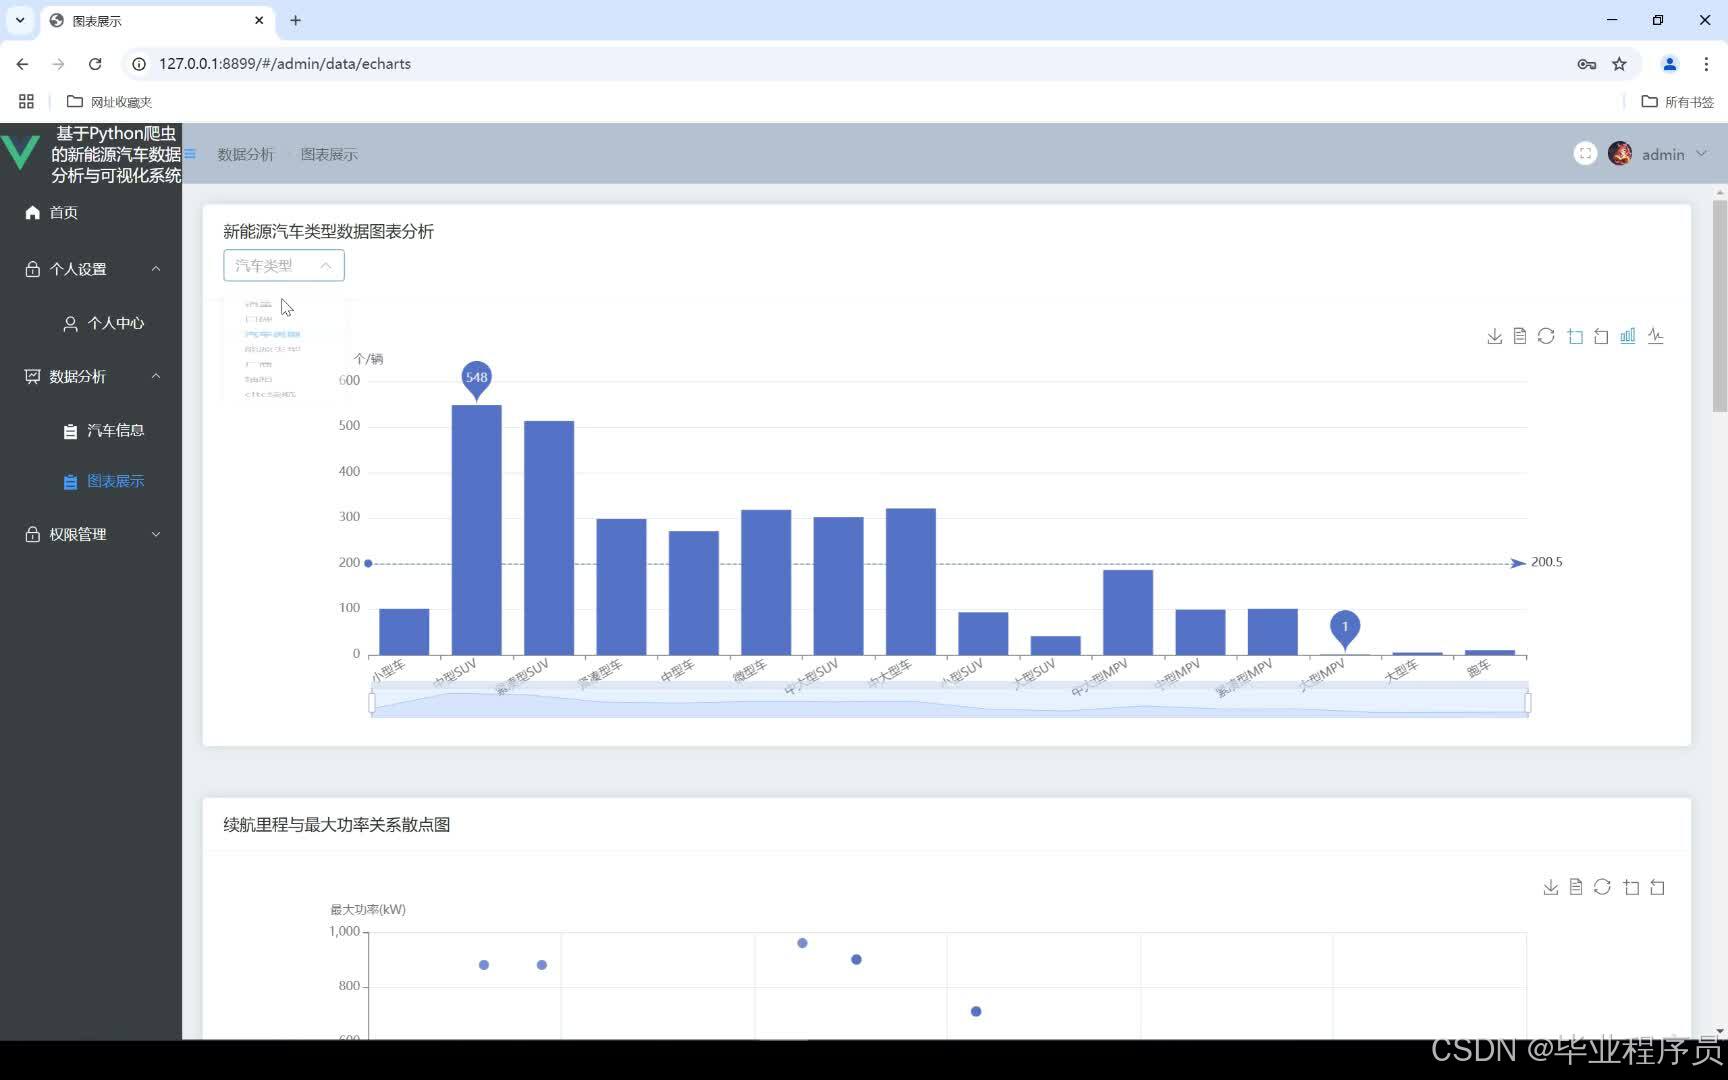Toggle fullscreen icon in header
1728x1080 pixels.
click(1585, 153)
